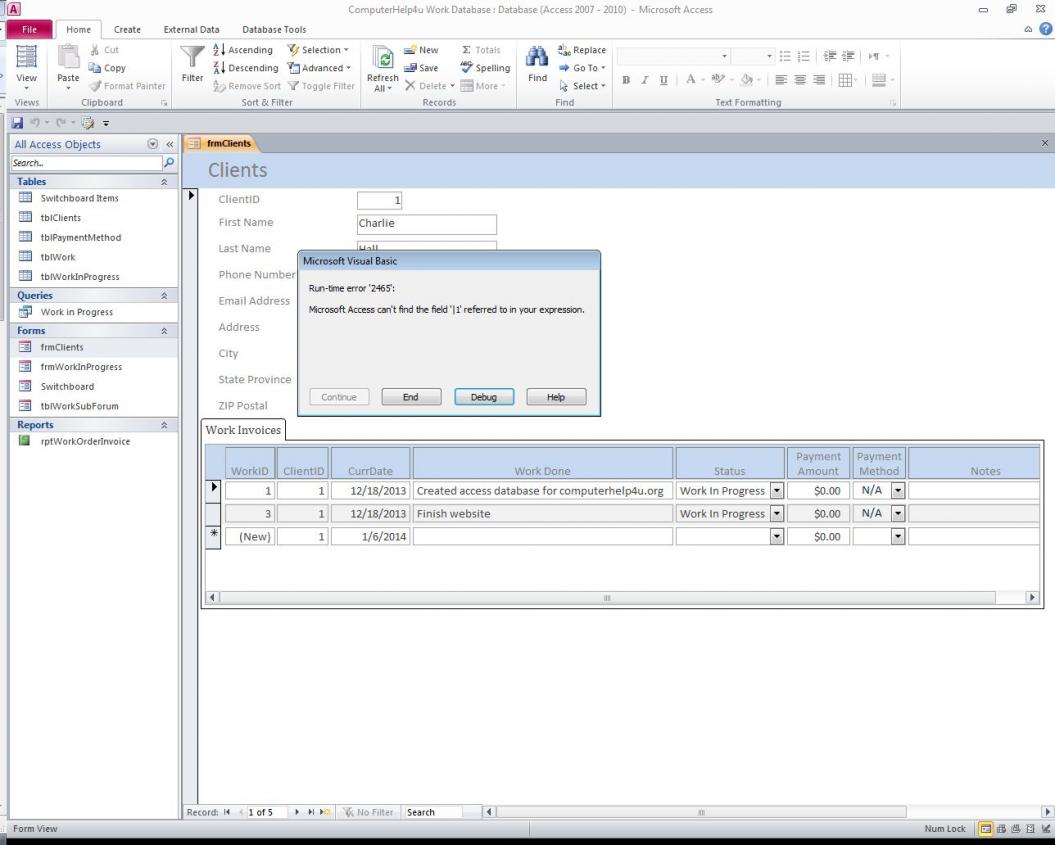
Task: Open the Status dropdown in the New row
Action: [776, 536]
